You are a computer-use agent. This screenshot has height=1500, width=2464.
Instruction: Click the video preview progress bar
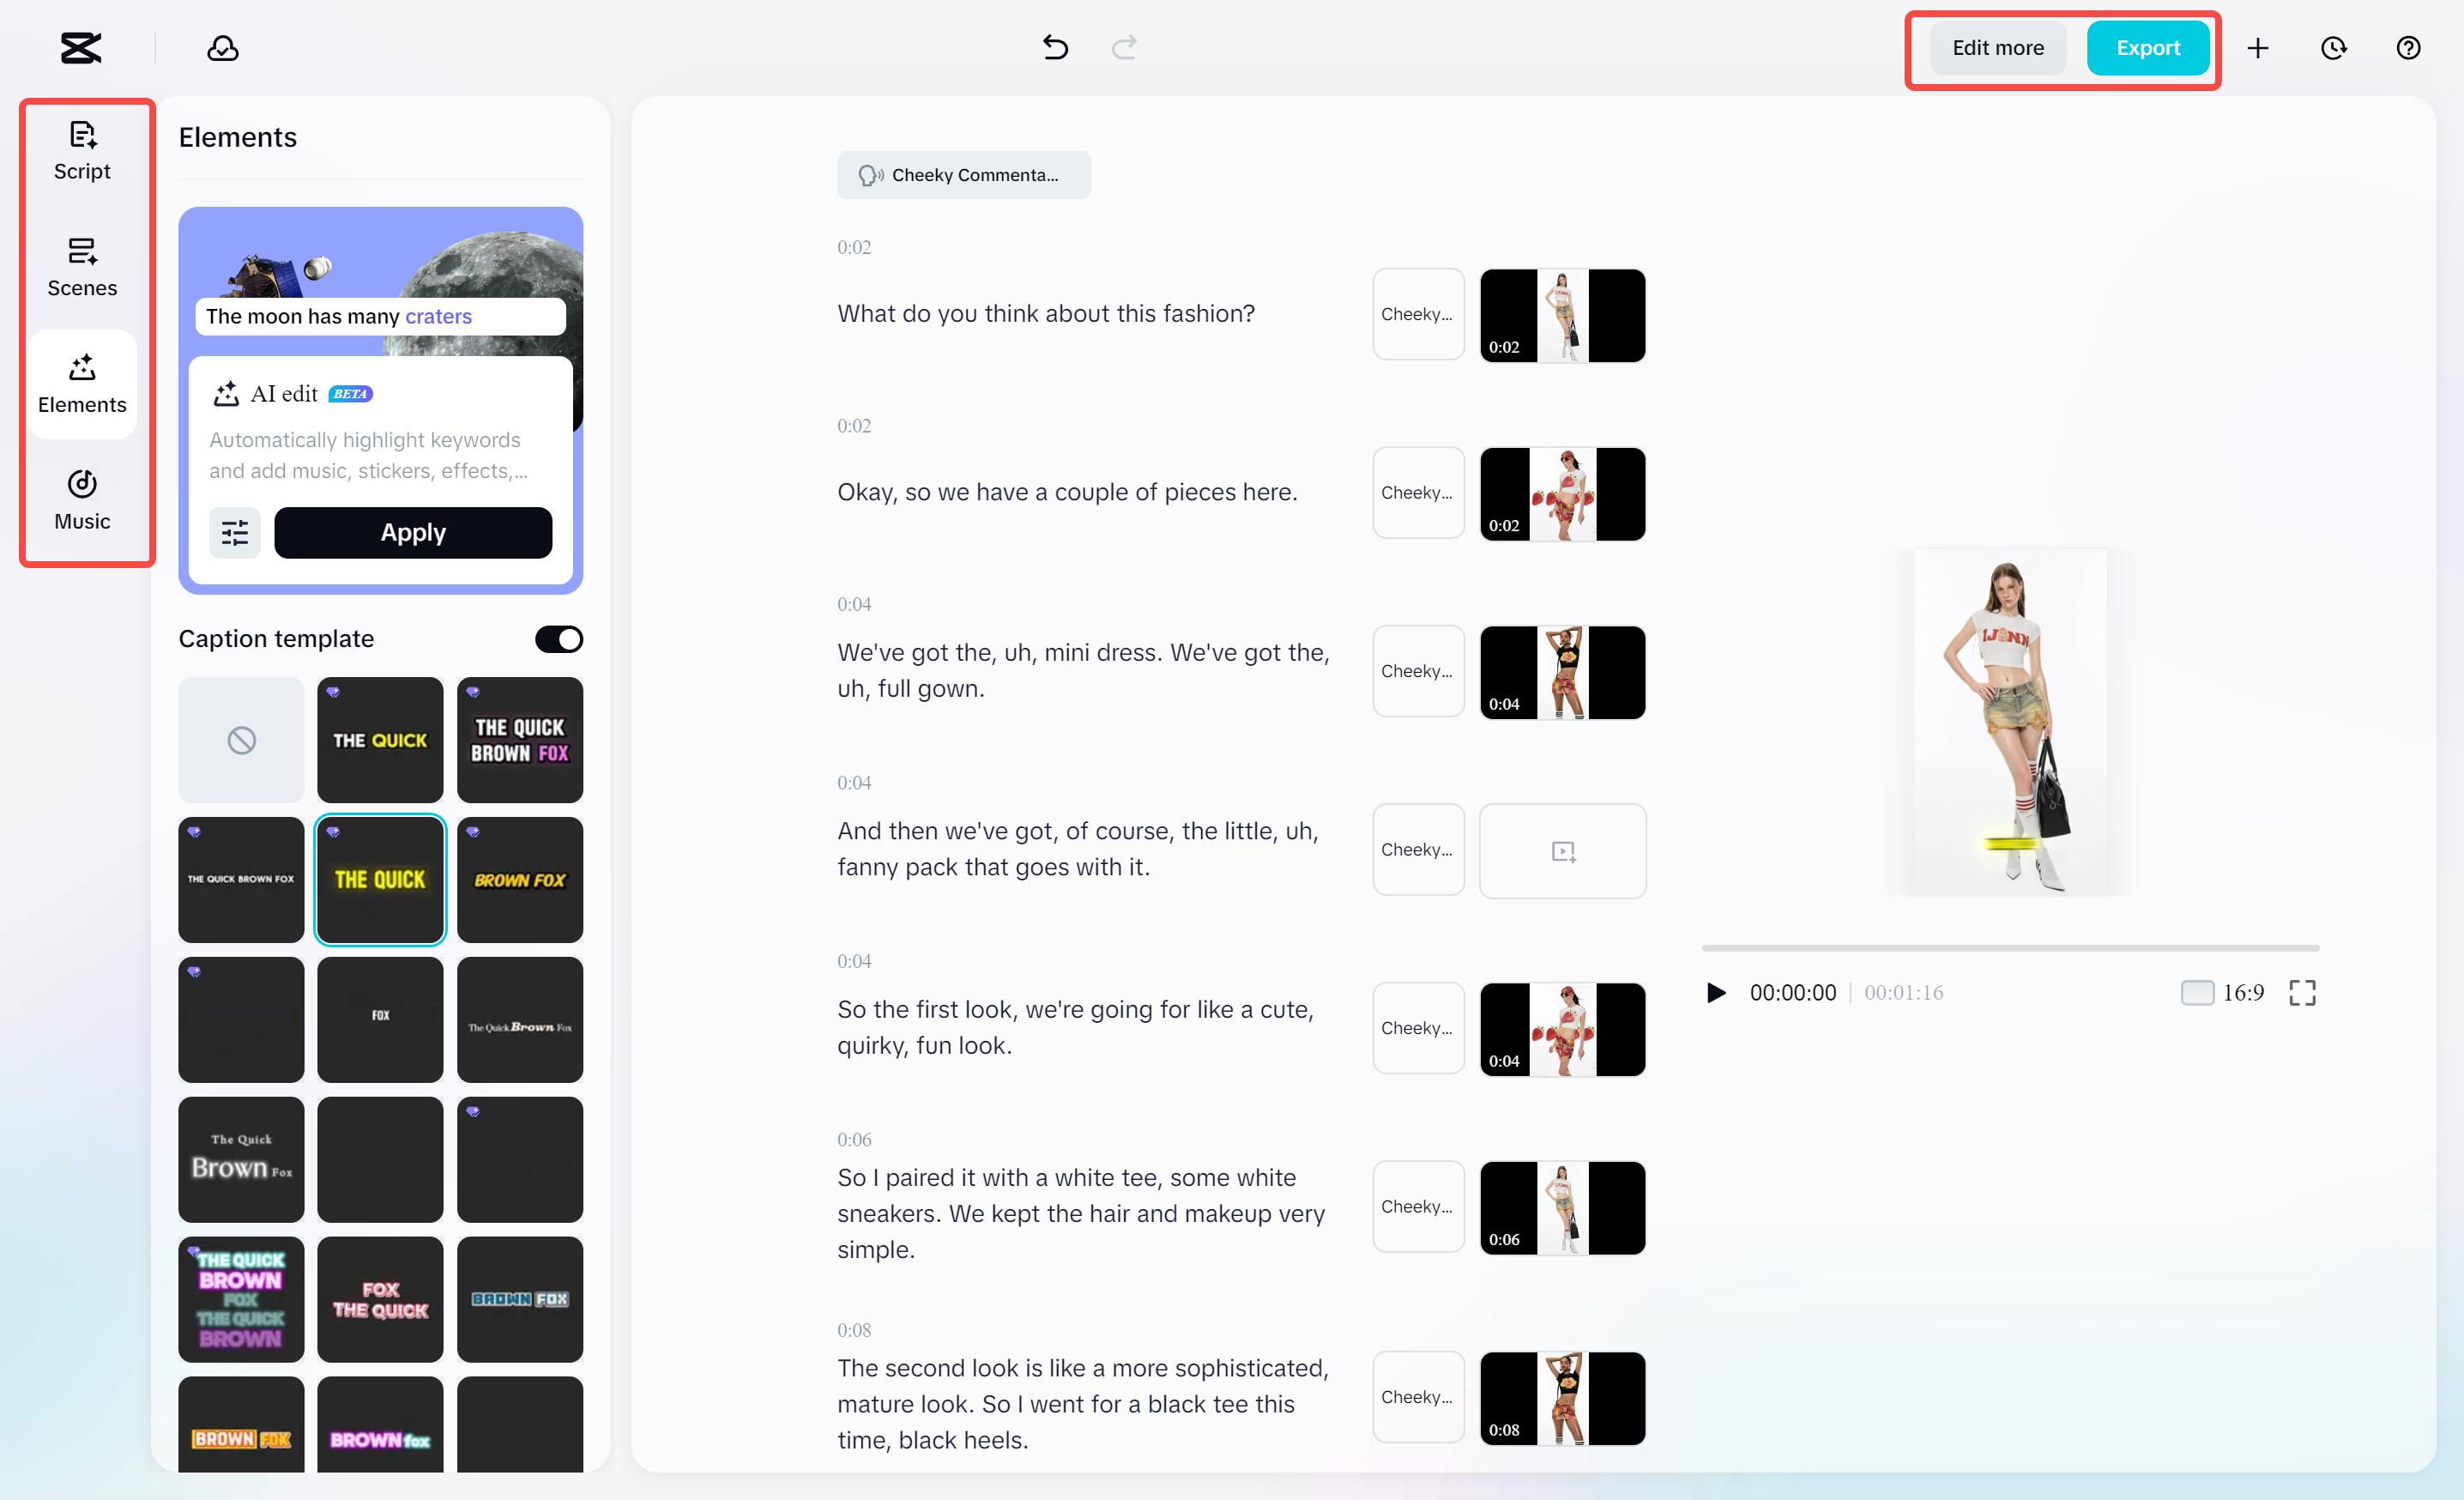(2010, 947)
